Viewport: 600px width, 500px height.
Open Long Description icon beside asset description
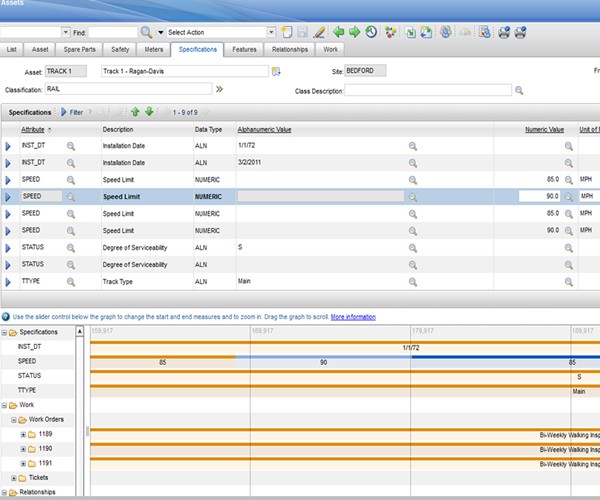276,71
